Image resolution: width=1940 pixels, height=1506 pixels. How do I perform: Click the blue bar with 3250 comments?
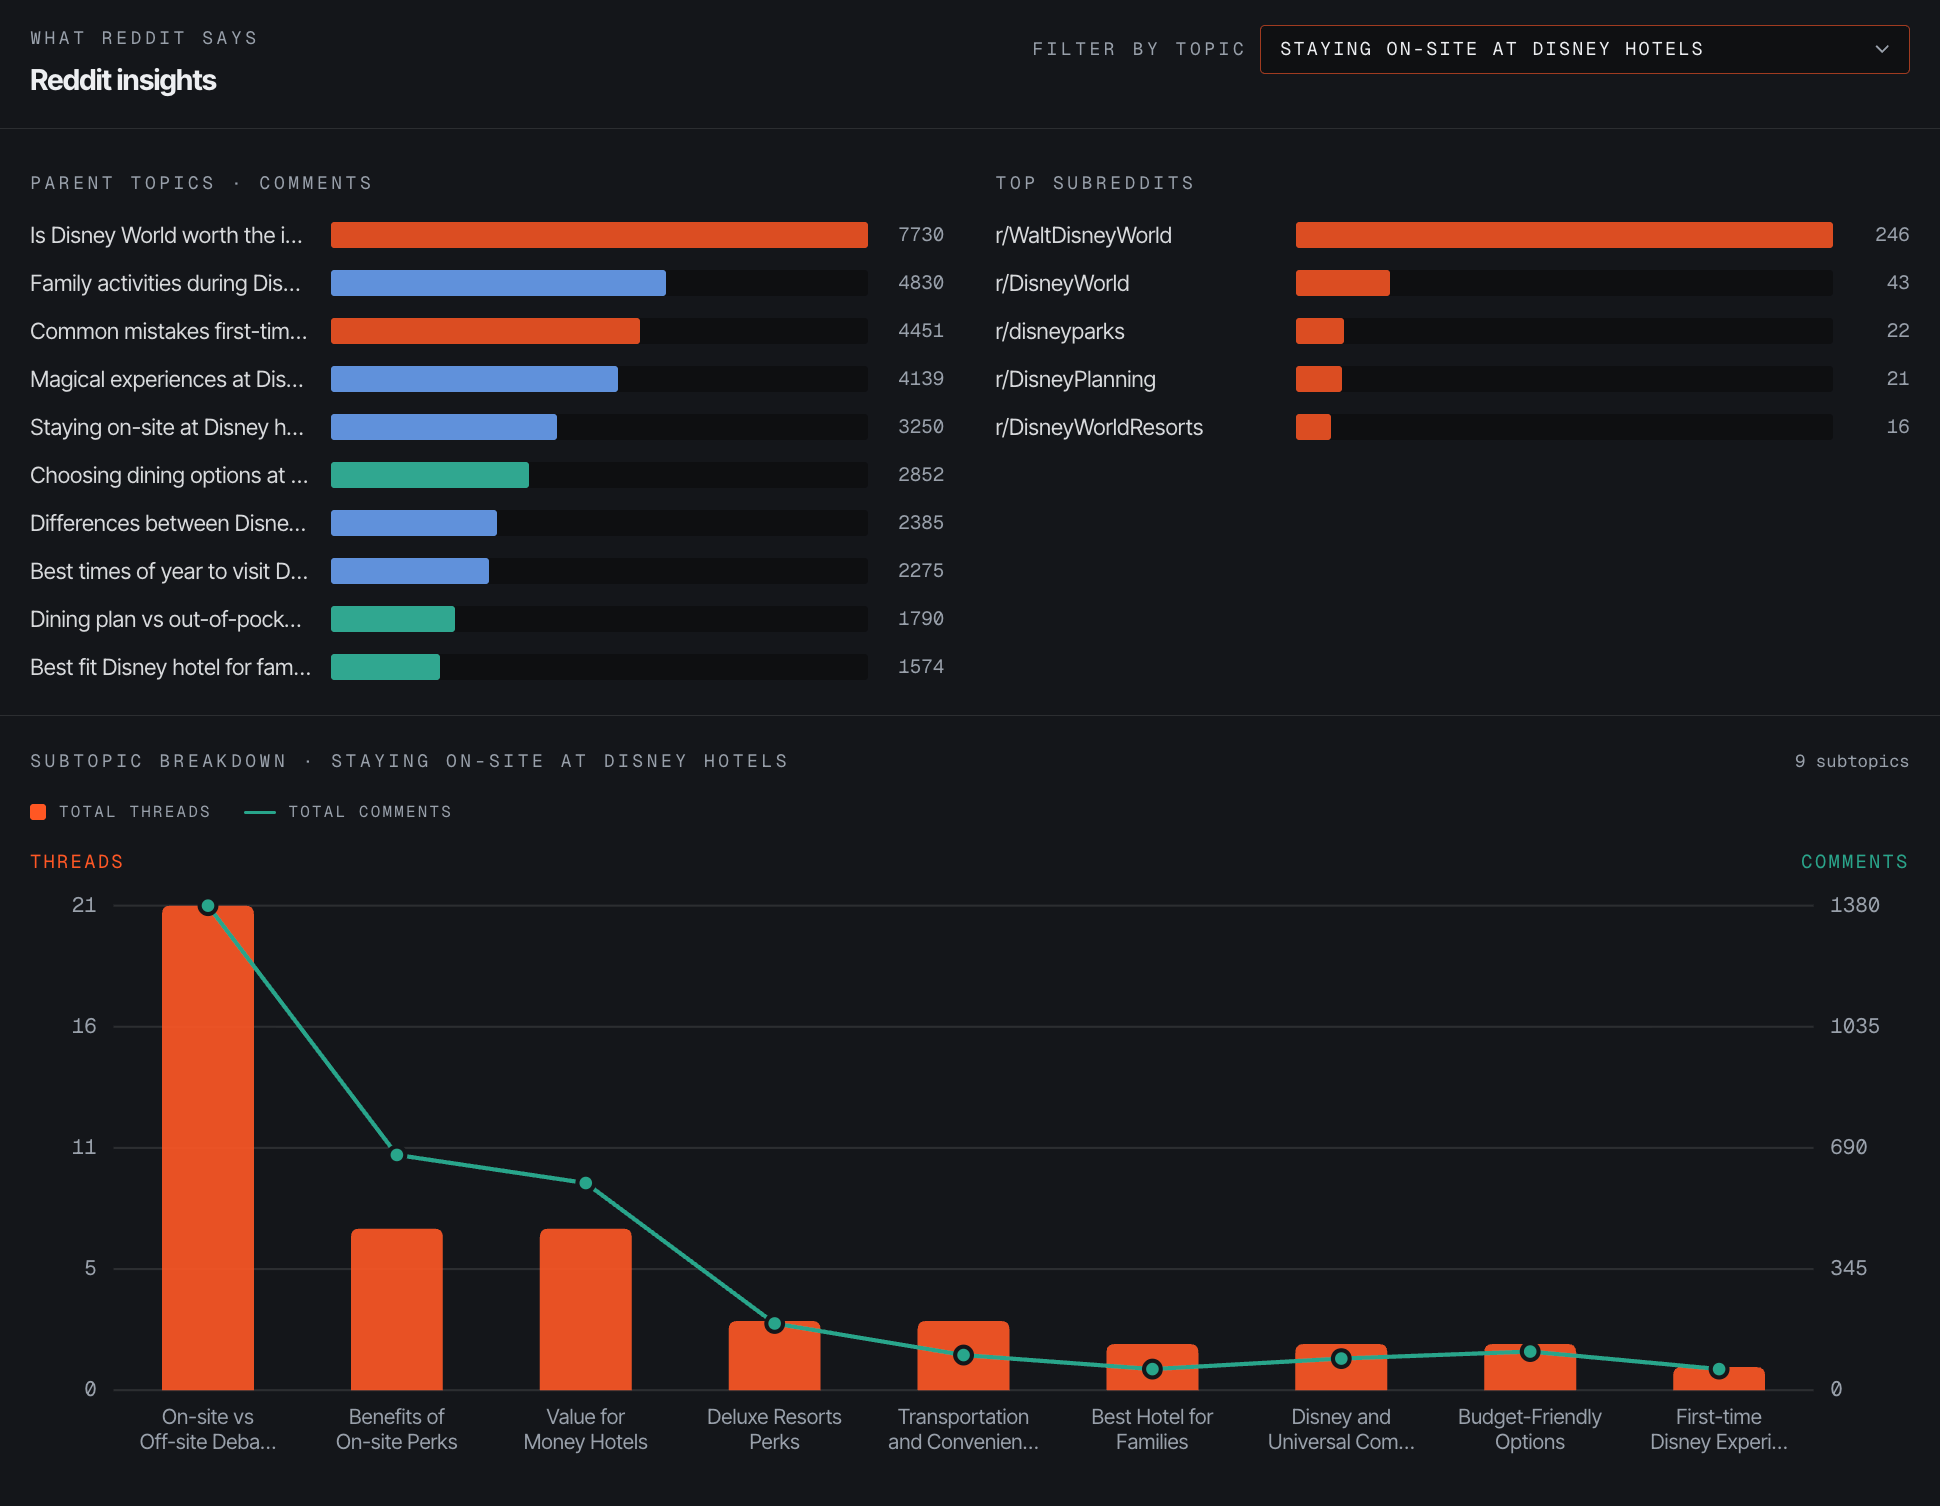pyautogui.click(x=444, y=427)
